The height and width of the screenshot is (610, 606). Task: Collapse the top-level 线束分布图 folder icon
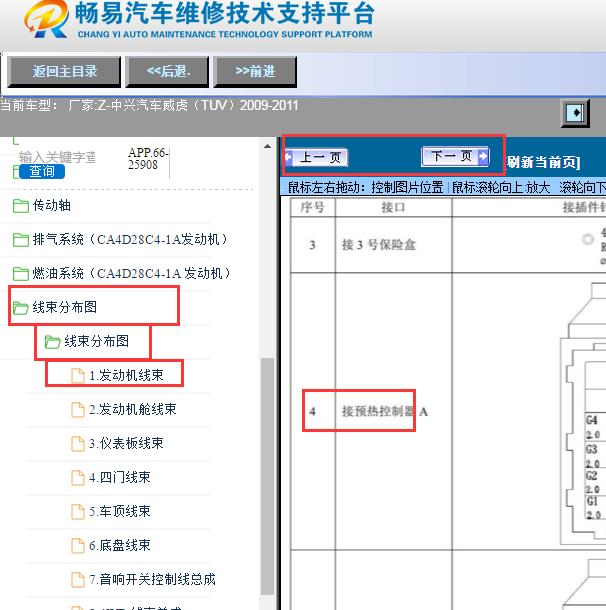click(x=20, y=308)
